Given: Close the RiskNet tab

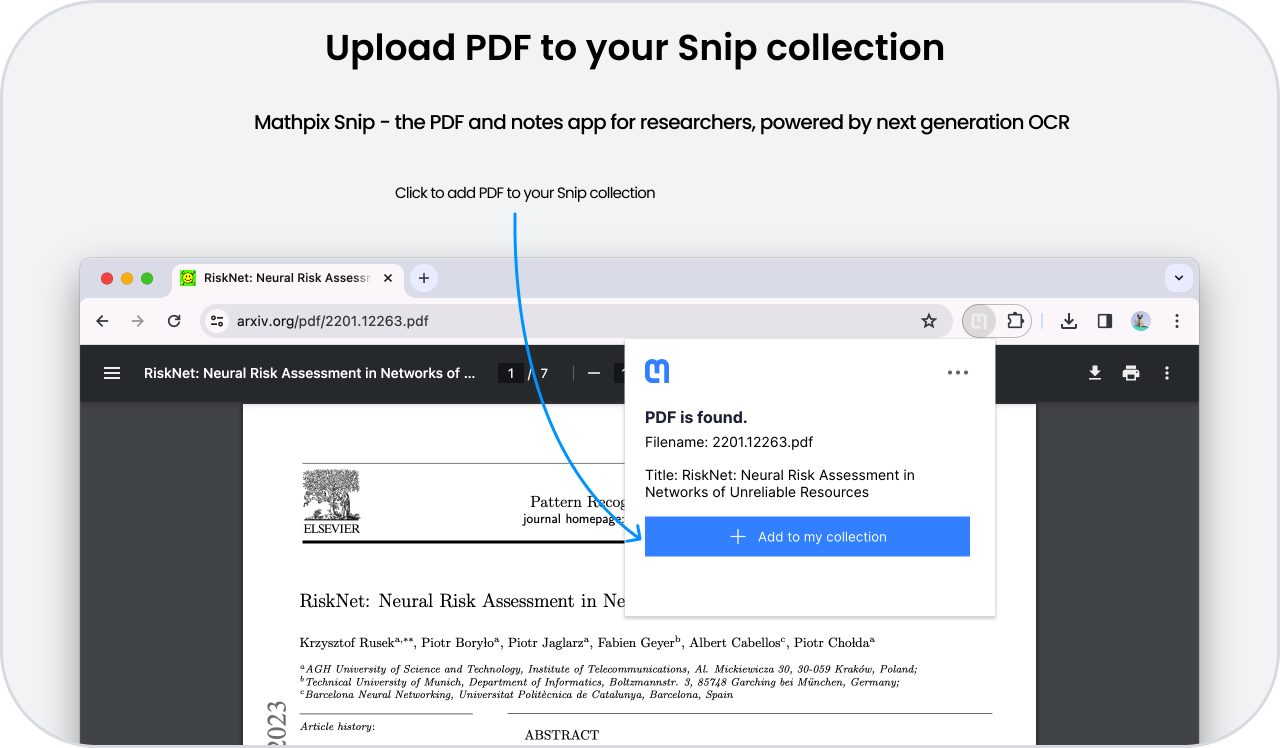Looking at the screenshot, I should pos(388,278).
